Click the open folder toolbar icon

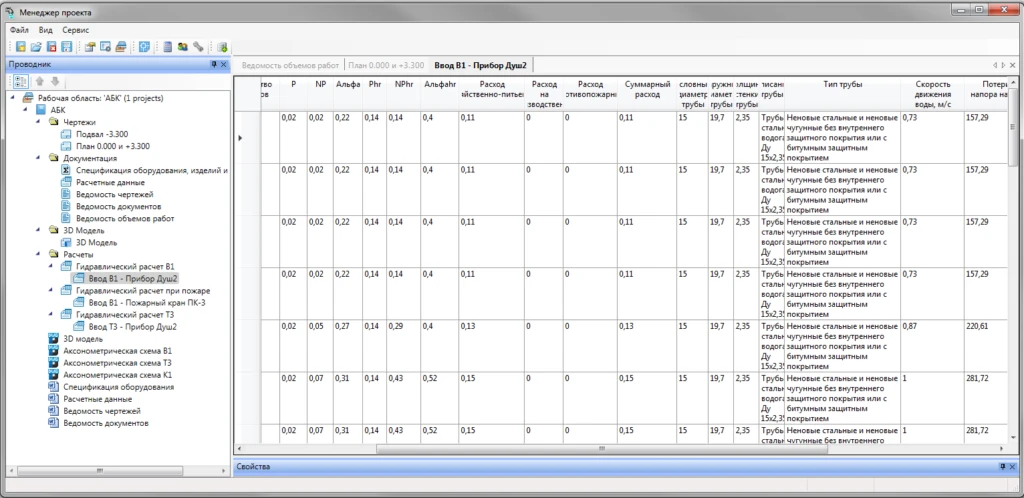click(36, 47)
